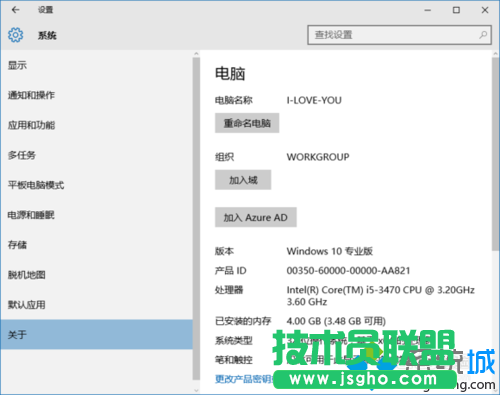Screen dimensions: 500x395
Task: Click the sidebar scrollbar thumb
Action: [196, 218]
